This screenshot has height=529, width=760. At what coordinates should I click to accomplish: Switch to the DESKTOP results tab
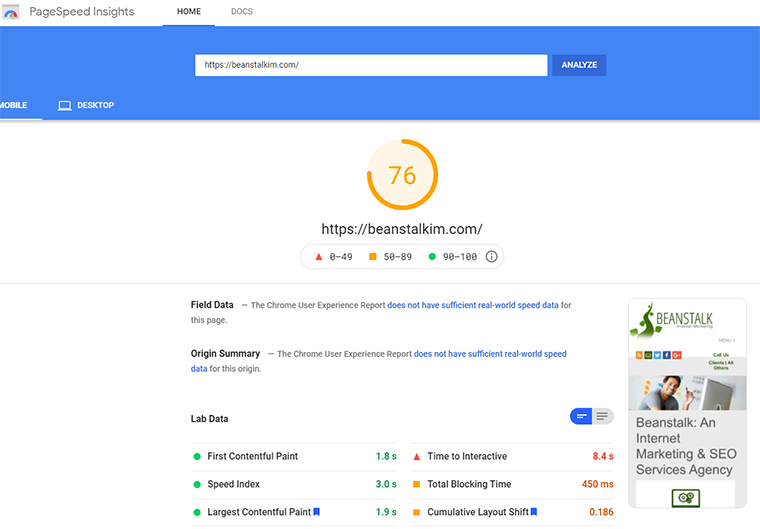(x=86, y=105)
